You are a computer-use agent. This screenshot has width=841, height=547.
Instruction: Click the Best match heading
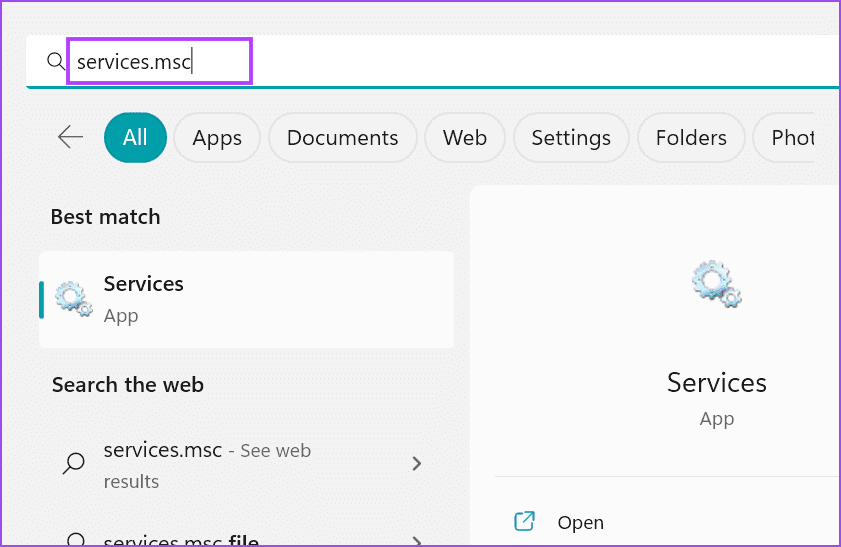(106, 217)
